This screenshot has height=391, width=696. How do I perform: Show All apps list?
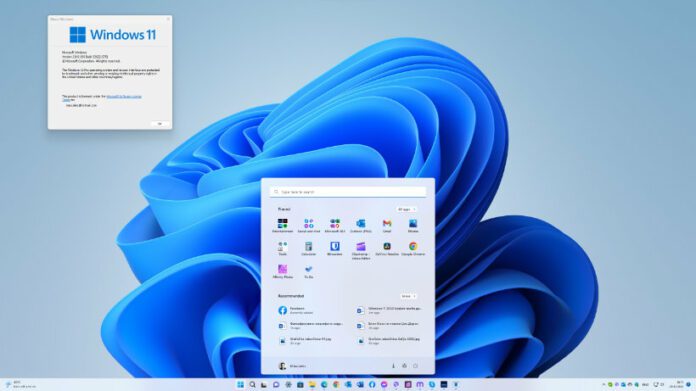click(406, 209)
